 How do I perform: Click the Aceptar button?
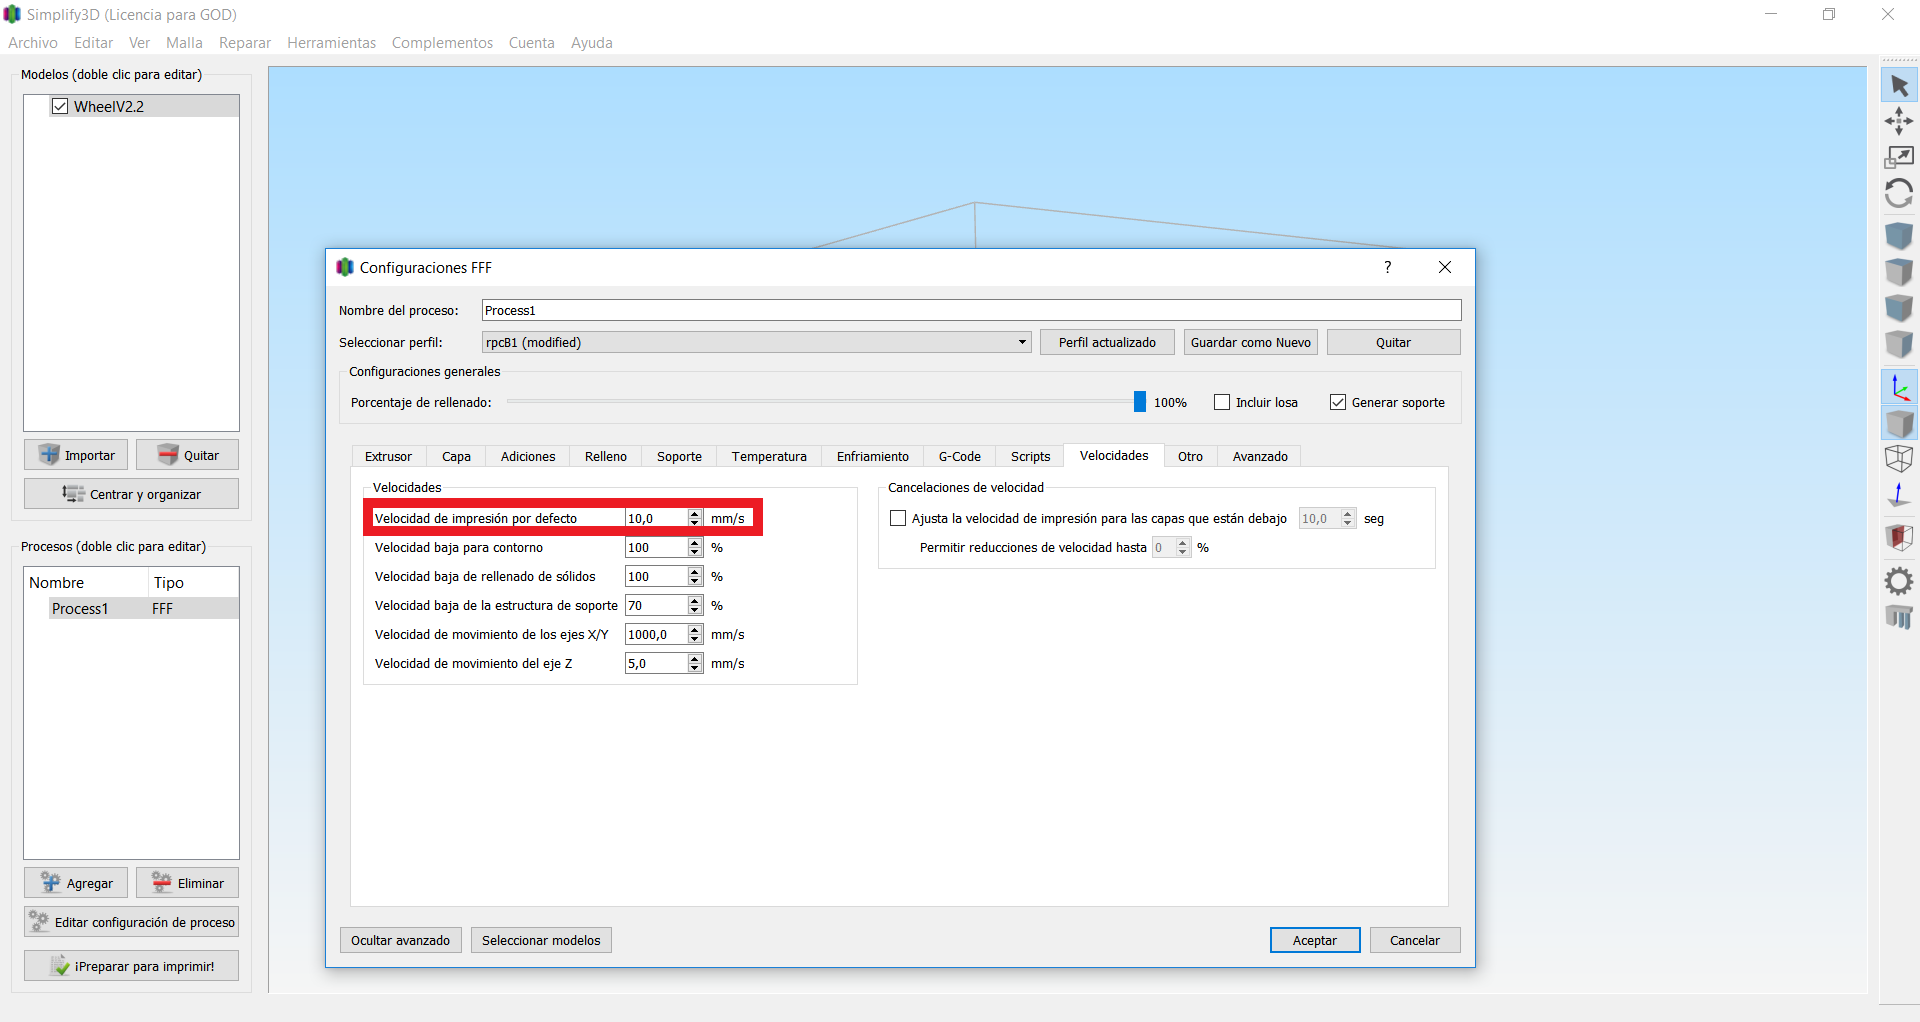1315,940
